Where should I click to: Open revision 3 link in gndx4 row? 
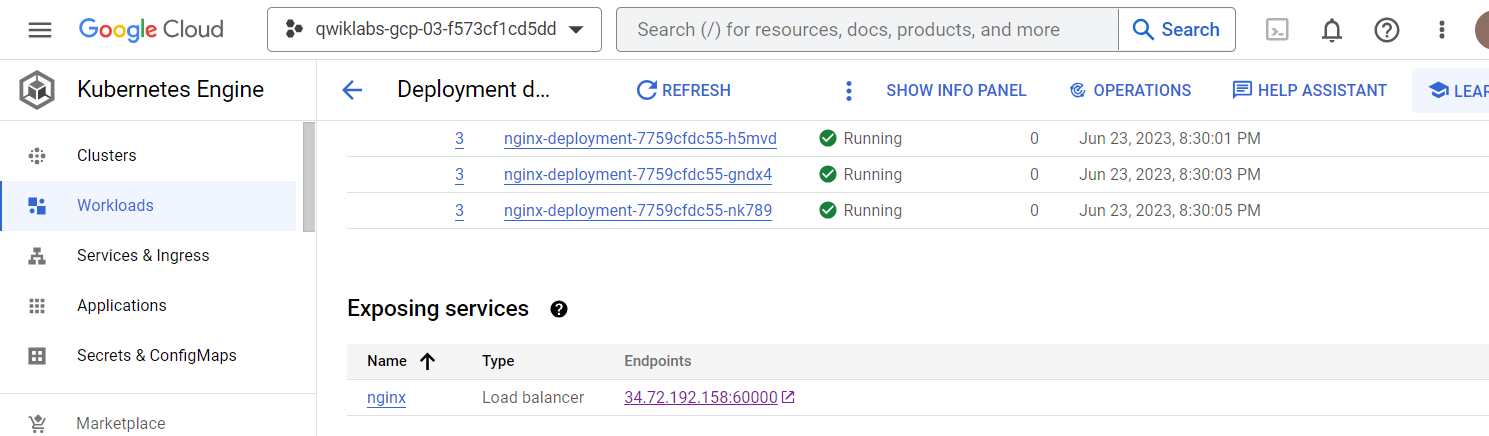tap(459, 174)
